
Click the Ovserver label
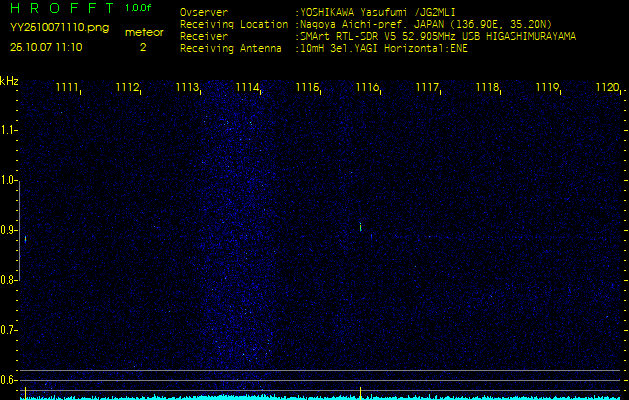pos(204,12)
